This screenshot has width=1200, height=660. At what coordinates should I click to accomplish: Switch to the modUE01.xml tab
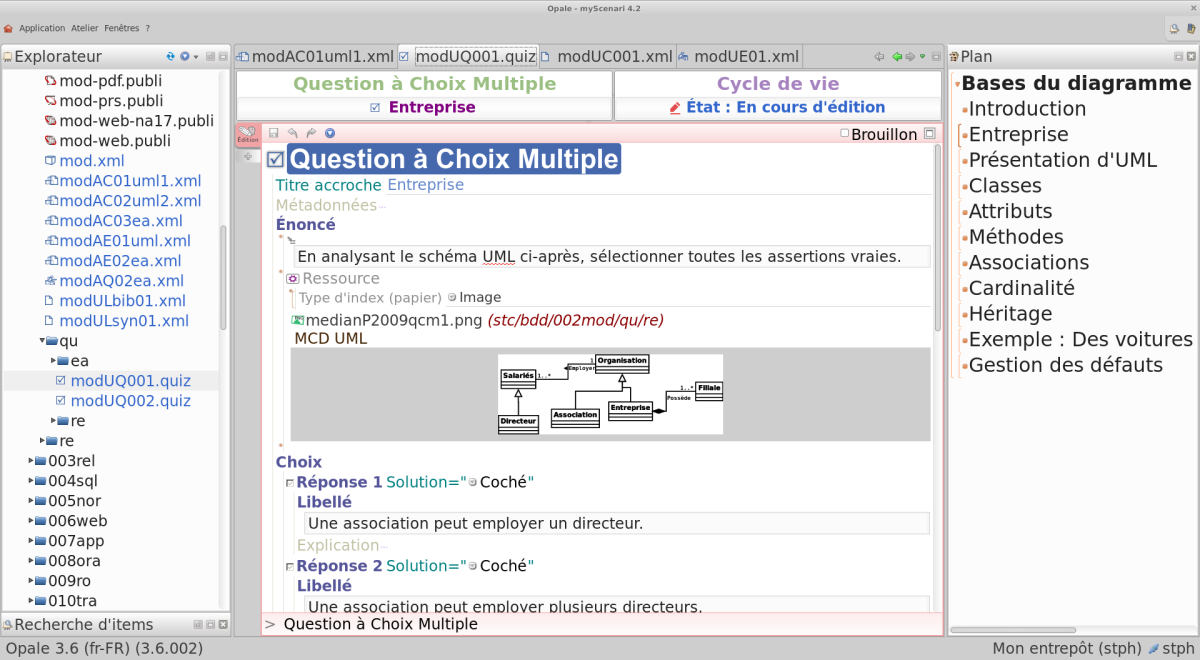click(745, 57)
